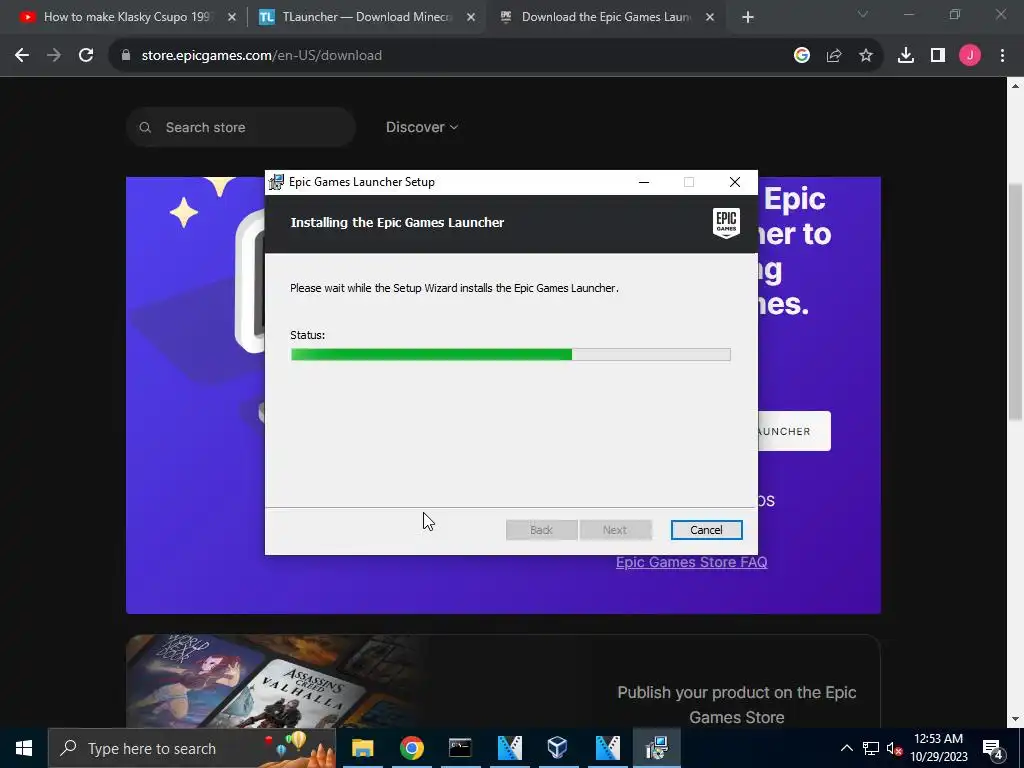
Task: Open the Windows Start menu
Action: point(24,748)
